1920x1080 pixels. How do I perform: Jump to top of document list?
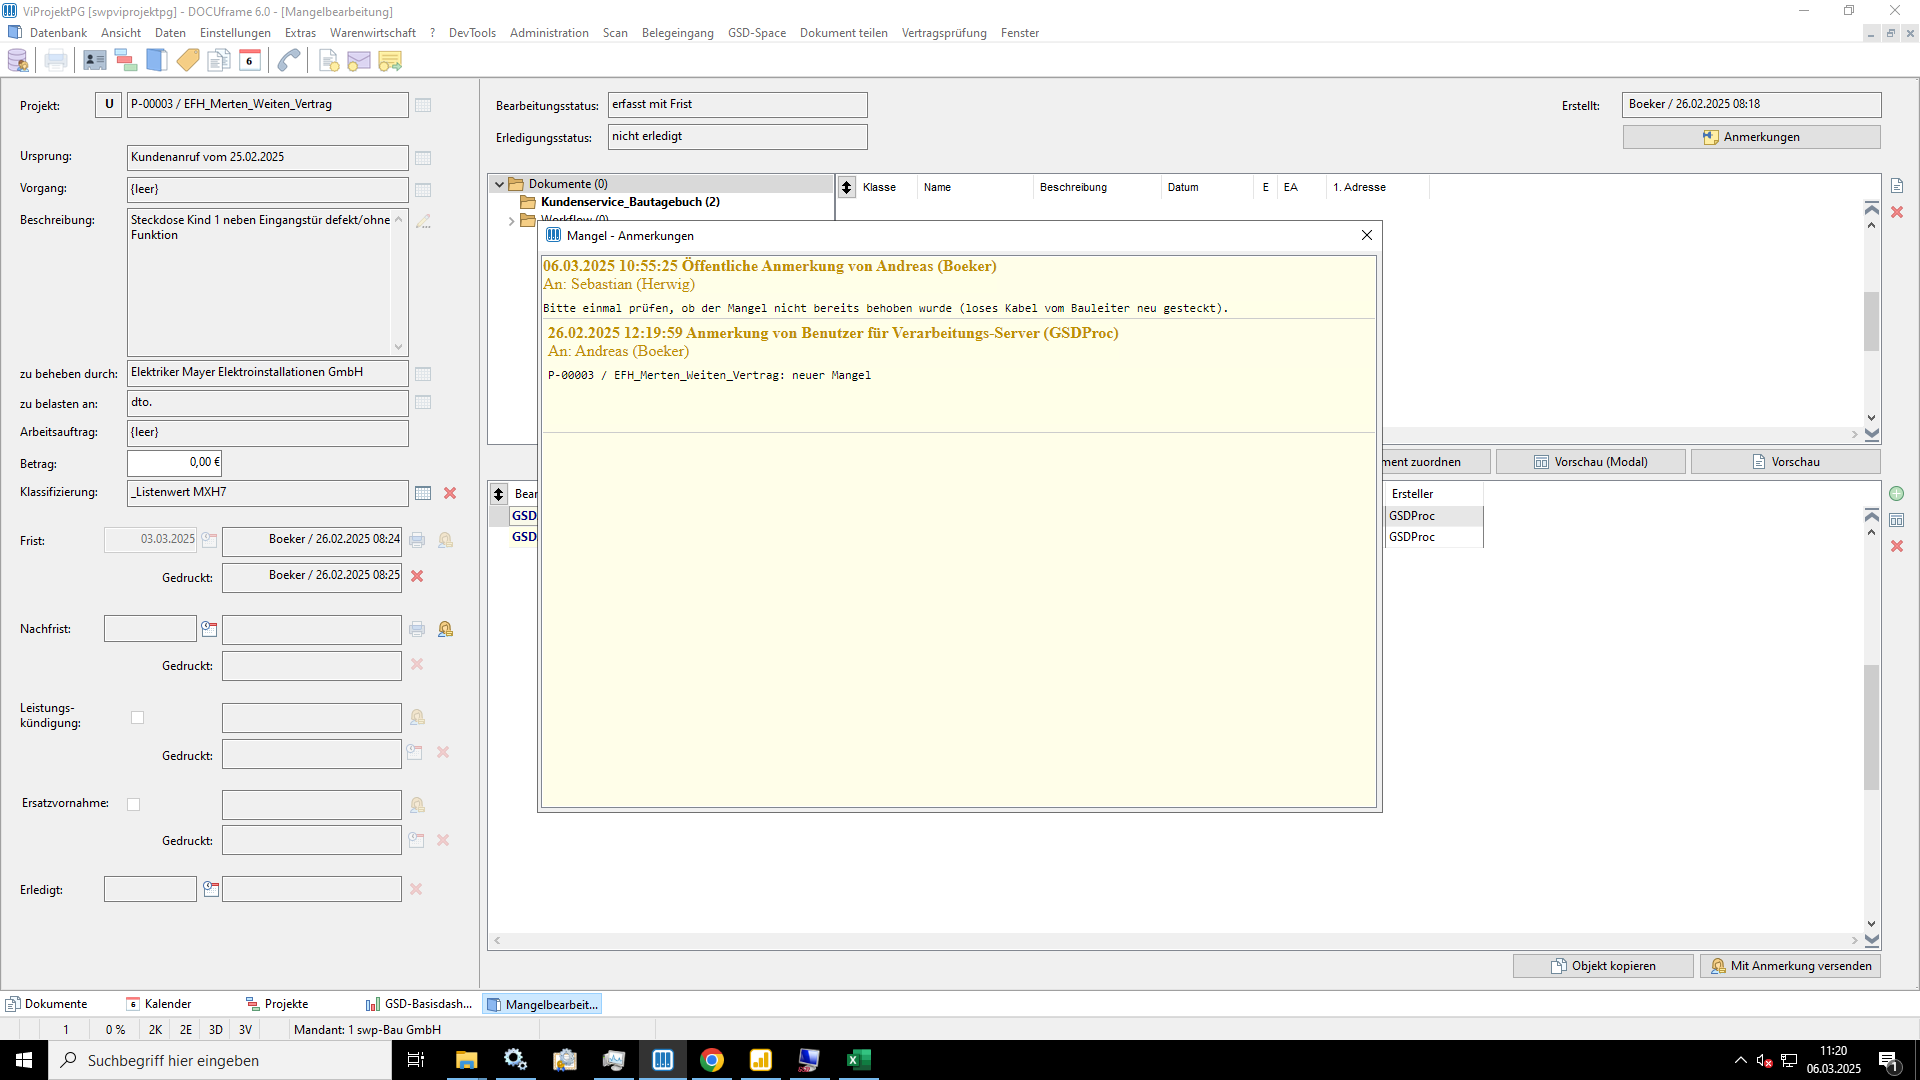[1871, 208]
